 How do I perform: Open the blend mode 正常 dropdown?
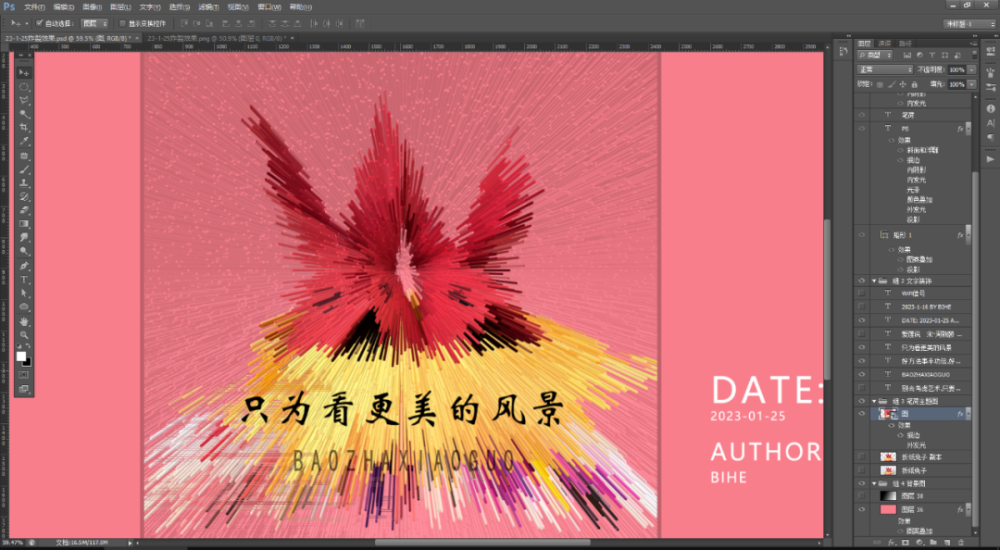[x=885, y=70]
